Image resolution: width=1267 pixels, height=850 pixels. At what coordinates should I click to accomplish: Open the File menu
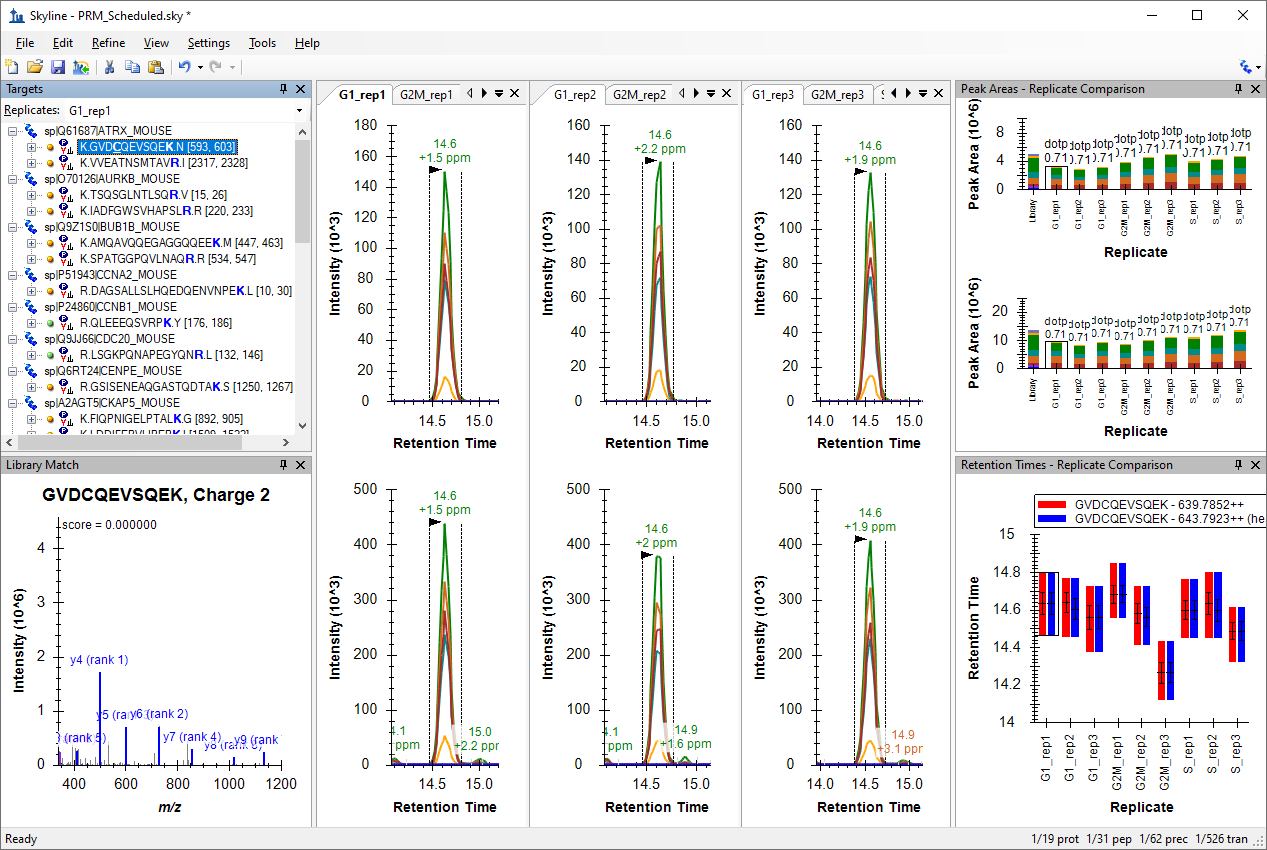[x=25, y=43]
